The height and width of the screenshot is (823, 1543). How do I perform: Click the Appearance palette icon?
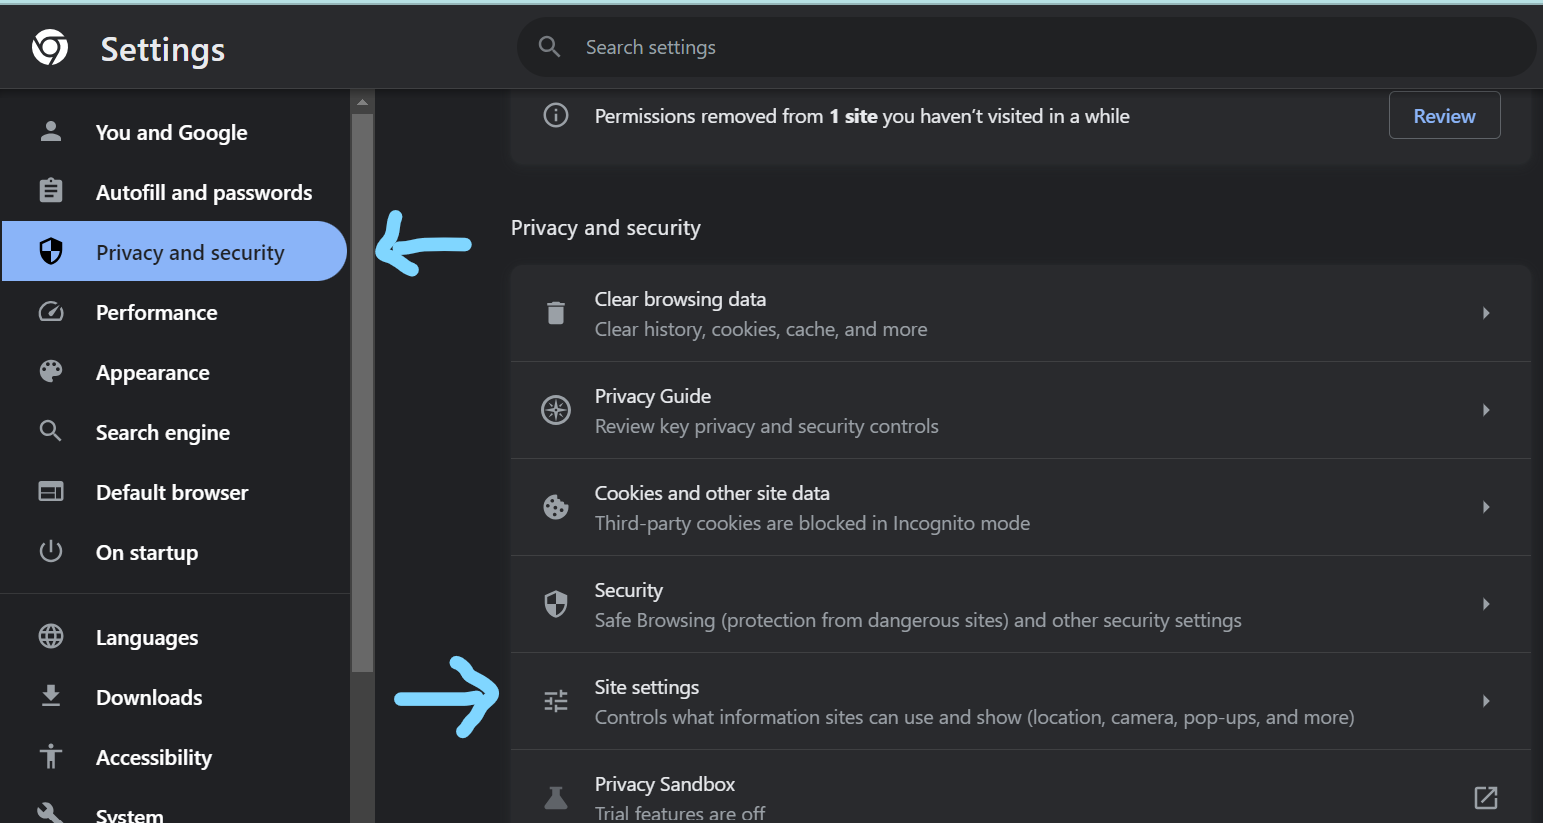click(51, 371)
